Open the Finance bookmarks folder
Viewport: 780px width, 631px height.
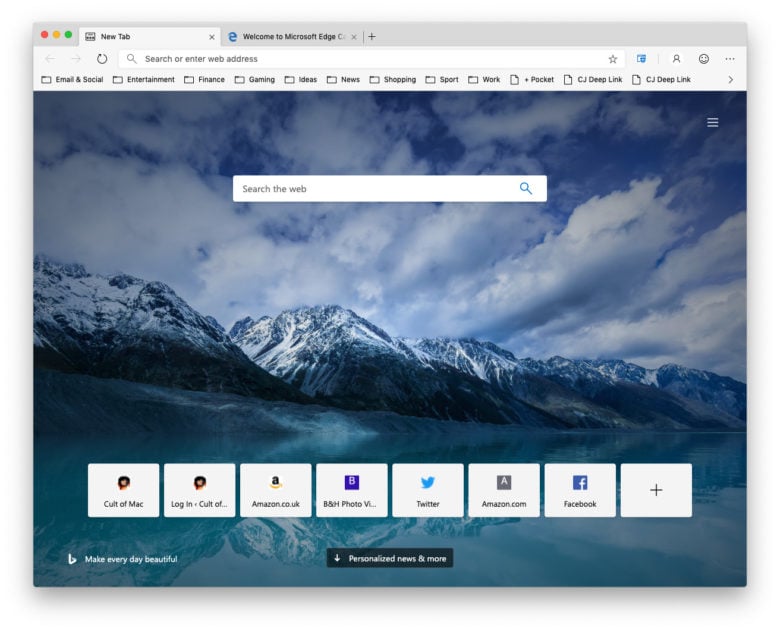[204, 80]
